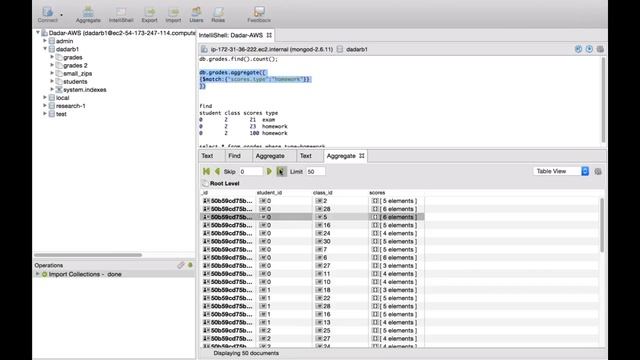Expand the research-1 database node
The height and width of the screenshot is (360, 640).
45,106
